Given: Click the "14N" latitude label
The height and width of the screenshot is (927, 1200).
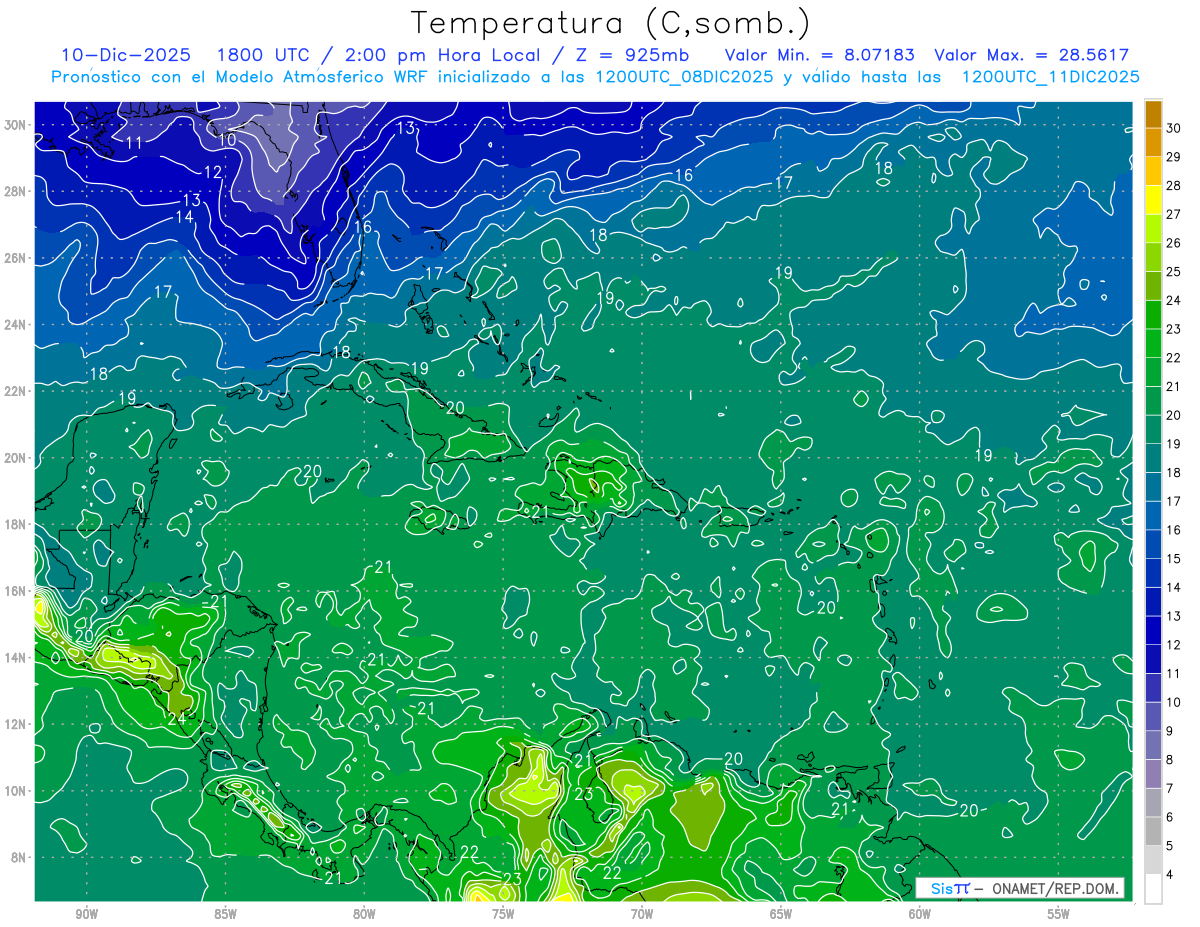Looking at the screenshot, I should 17,658.
